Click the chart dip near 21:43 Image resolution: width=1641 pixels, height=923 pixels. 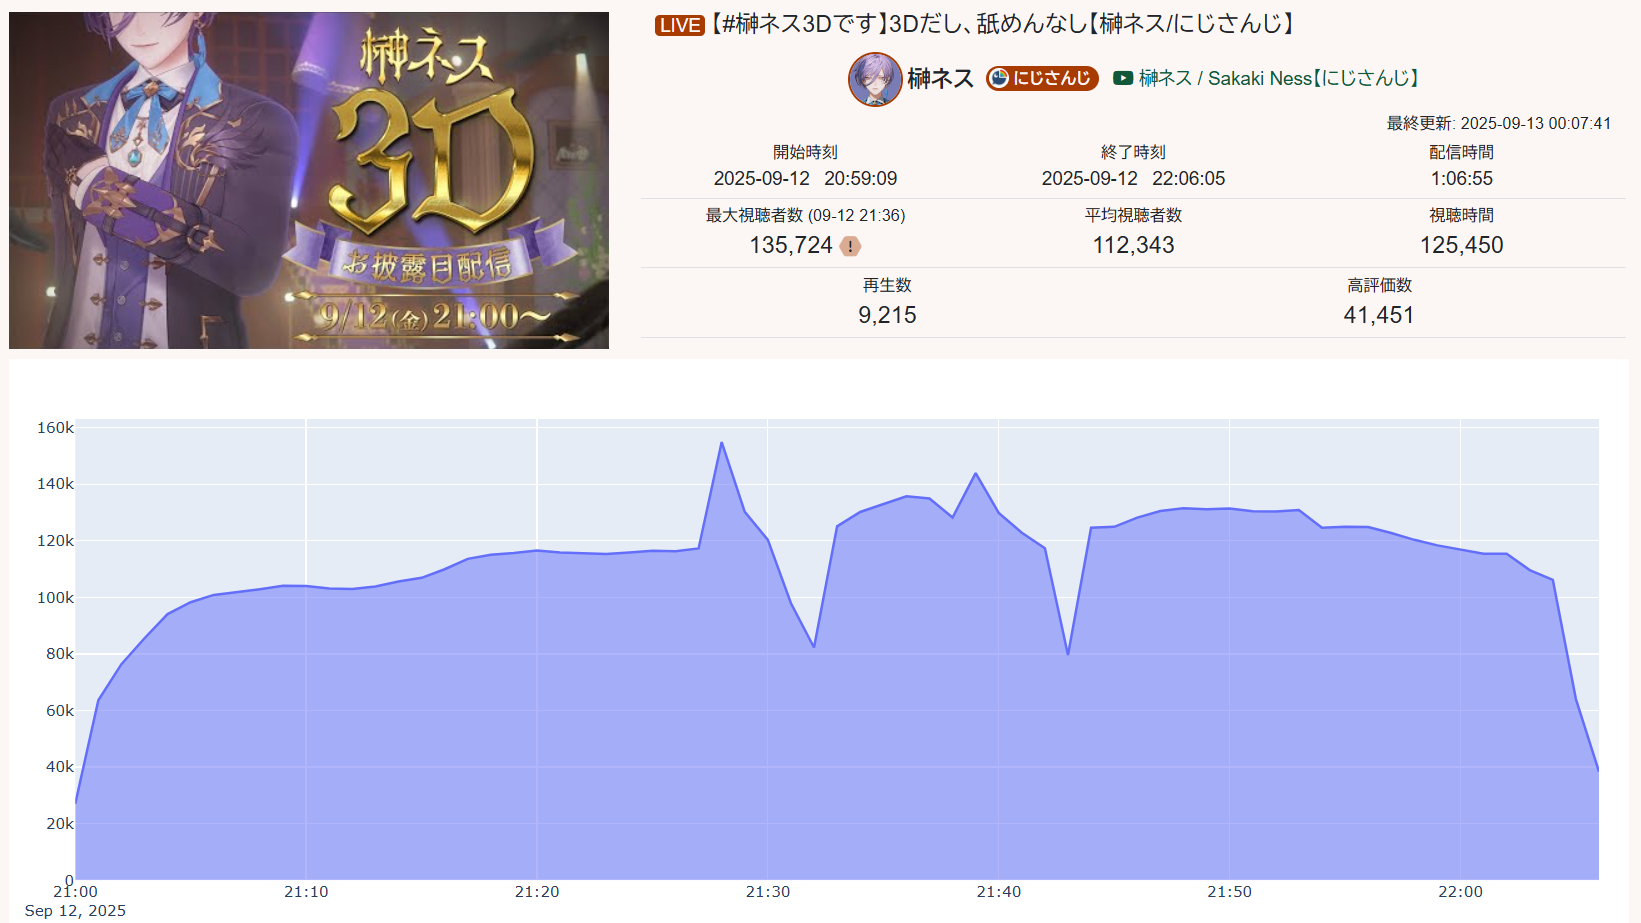coord(1068,654)
